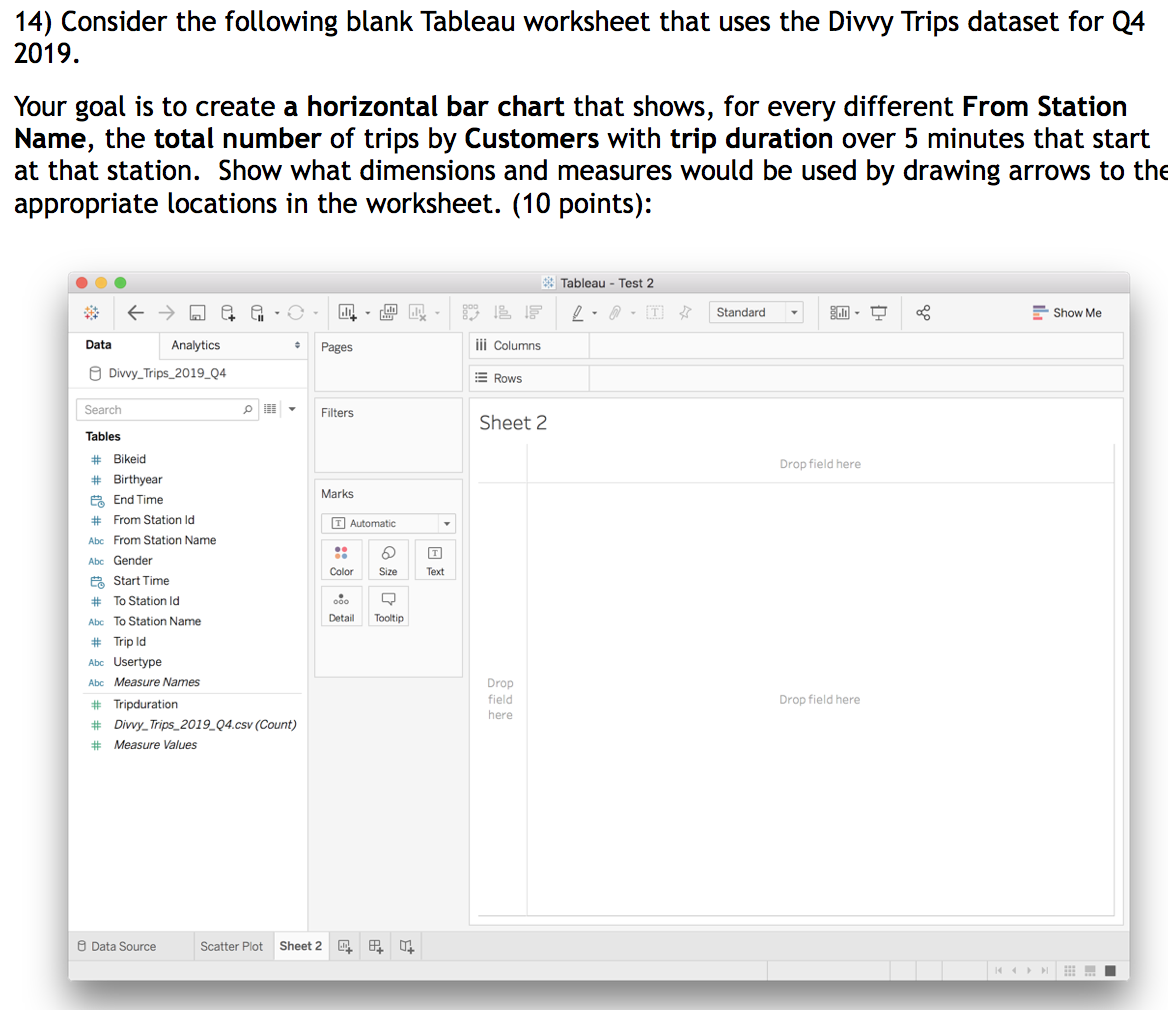Screen dimensions: 1168x1010
Task: Open the Scatter Plot sheet tab
Action: 231,945
